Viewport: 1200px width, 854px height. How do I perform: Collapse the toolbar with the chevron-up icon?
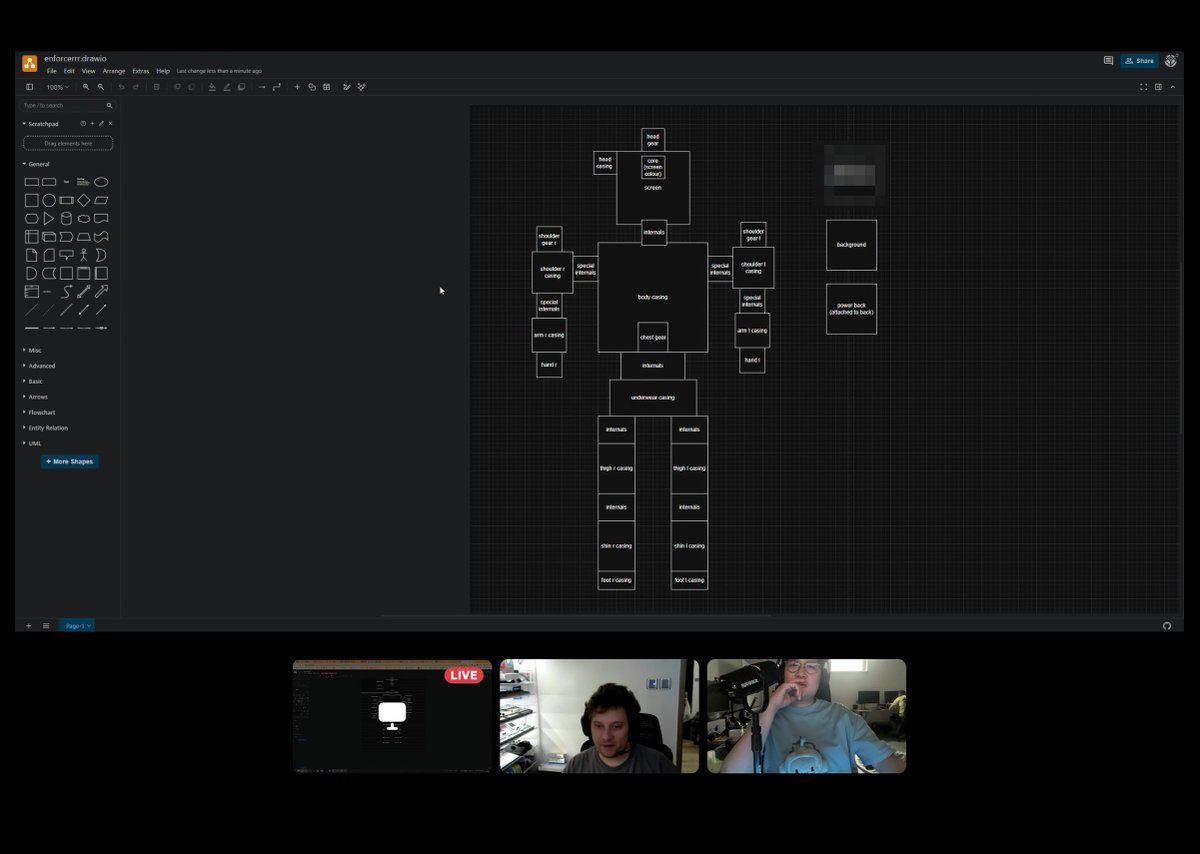(1173, 87)
